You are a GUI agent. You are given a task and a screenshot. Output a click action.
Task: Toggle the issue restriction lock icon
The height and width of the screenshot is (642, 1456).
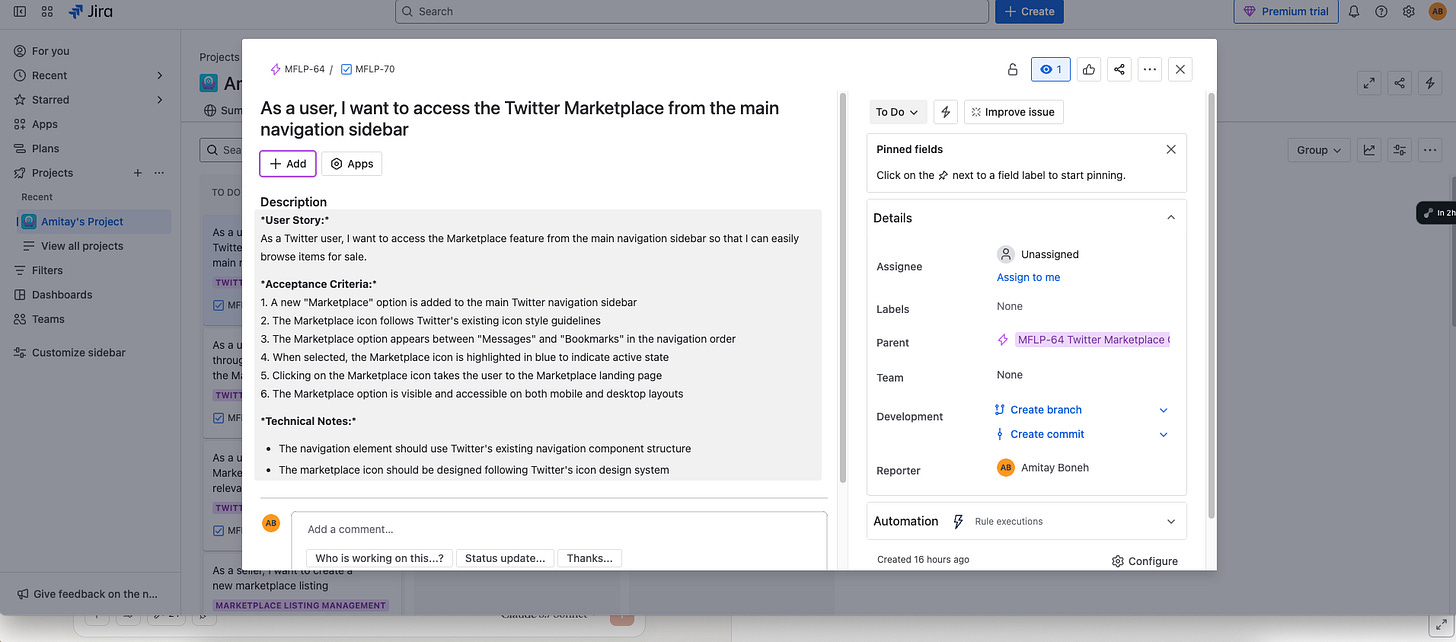click(1012, 69)
